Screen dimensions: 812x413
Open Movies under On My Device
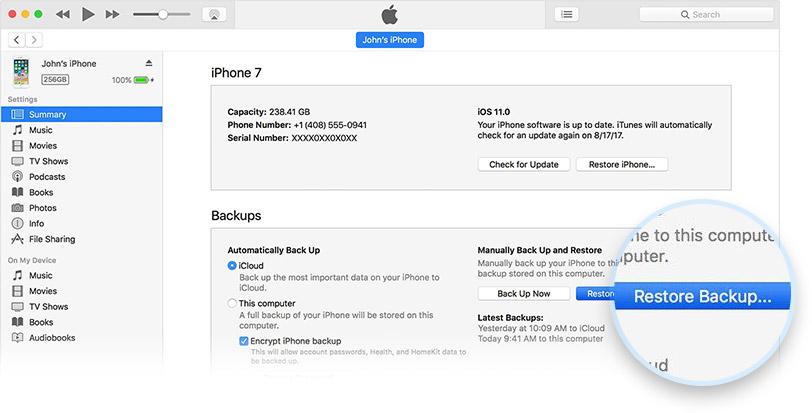click(x=81, y=291)
